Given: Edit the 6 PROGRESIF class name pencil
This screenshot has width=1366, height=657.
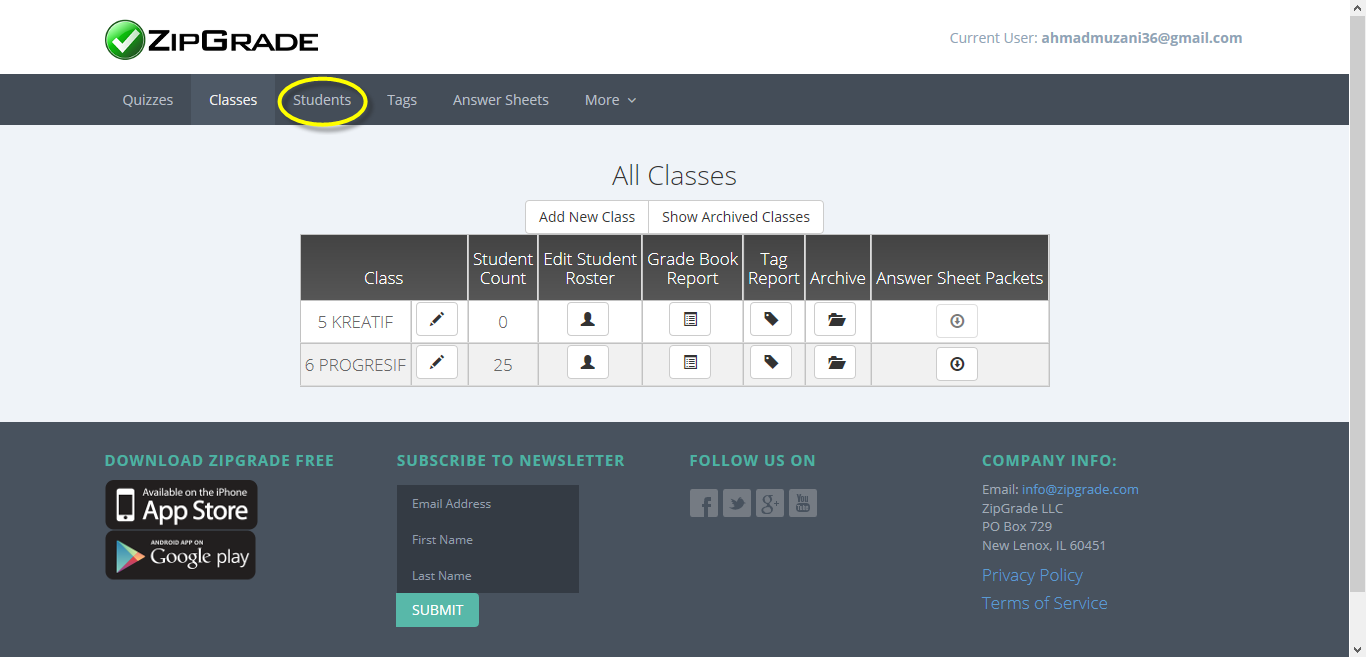Looking at the screenshot, I should 437,363.
